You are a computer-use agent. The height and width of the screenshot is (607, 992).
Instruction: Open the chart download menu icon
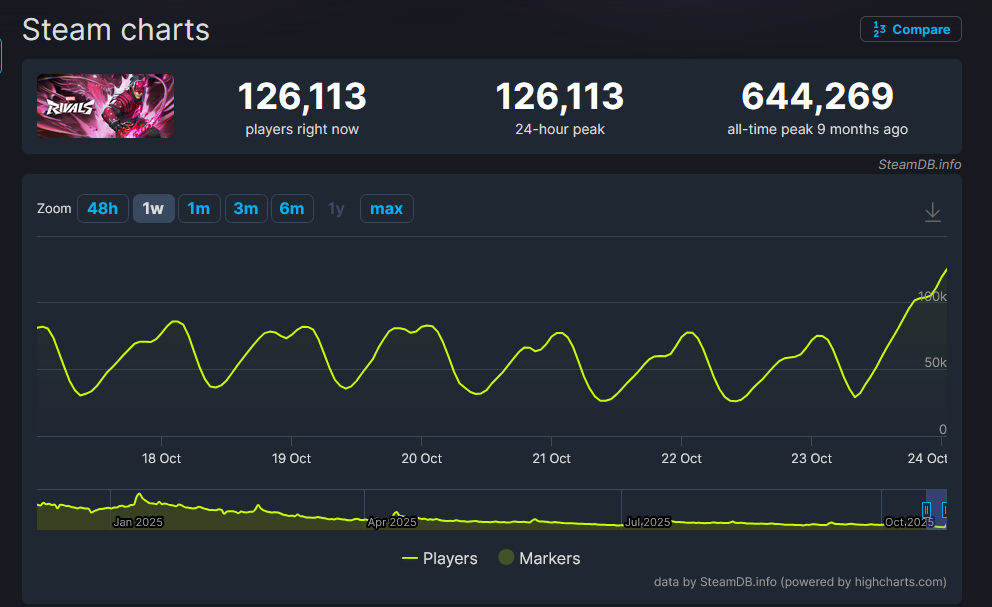(x=933, y=212)
